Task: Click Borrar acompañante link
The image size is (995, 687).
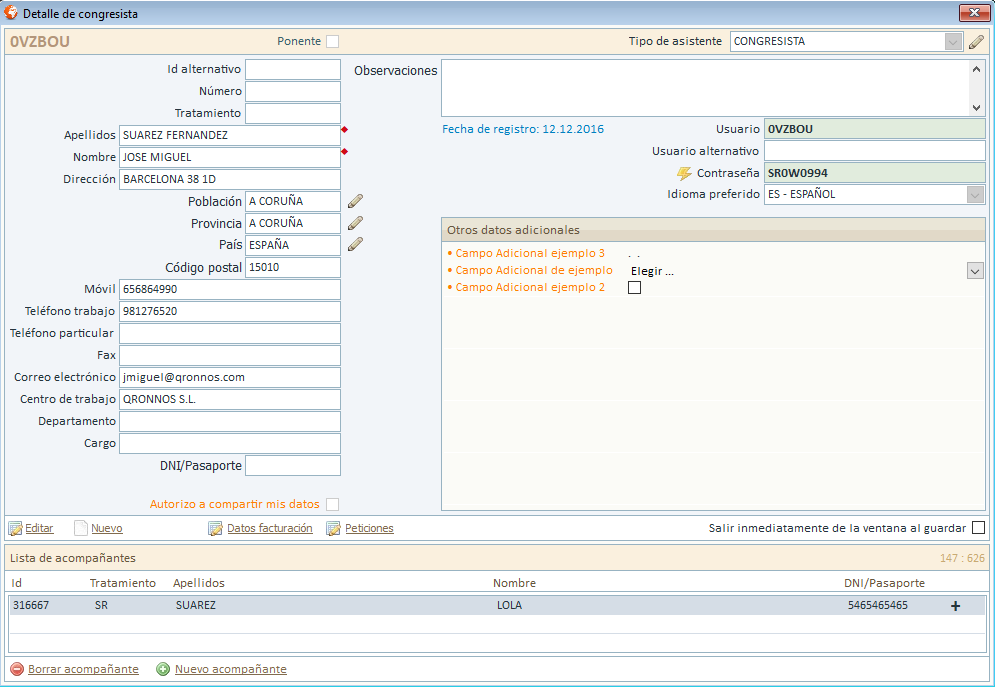Action: pyautogui.click(x=83, y=669)
